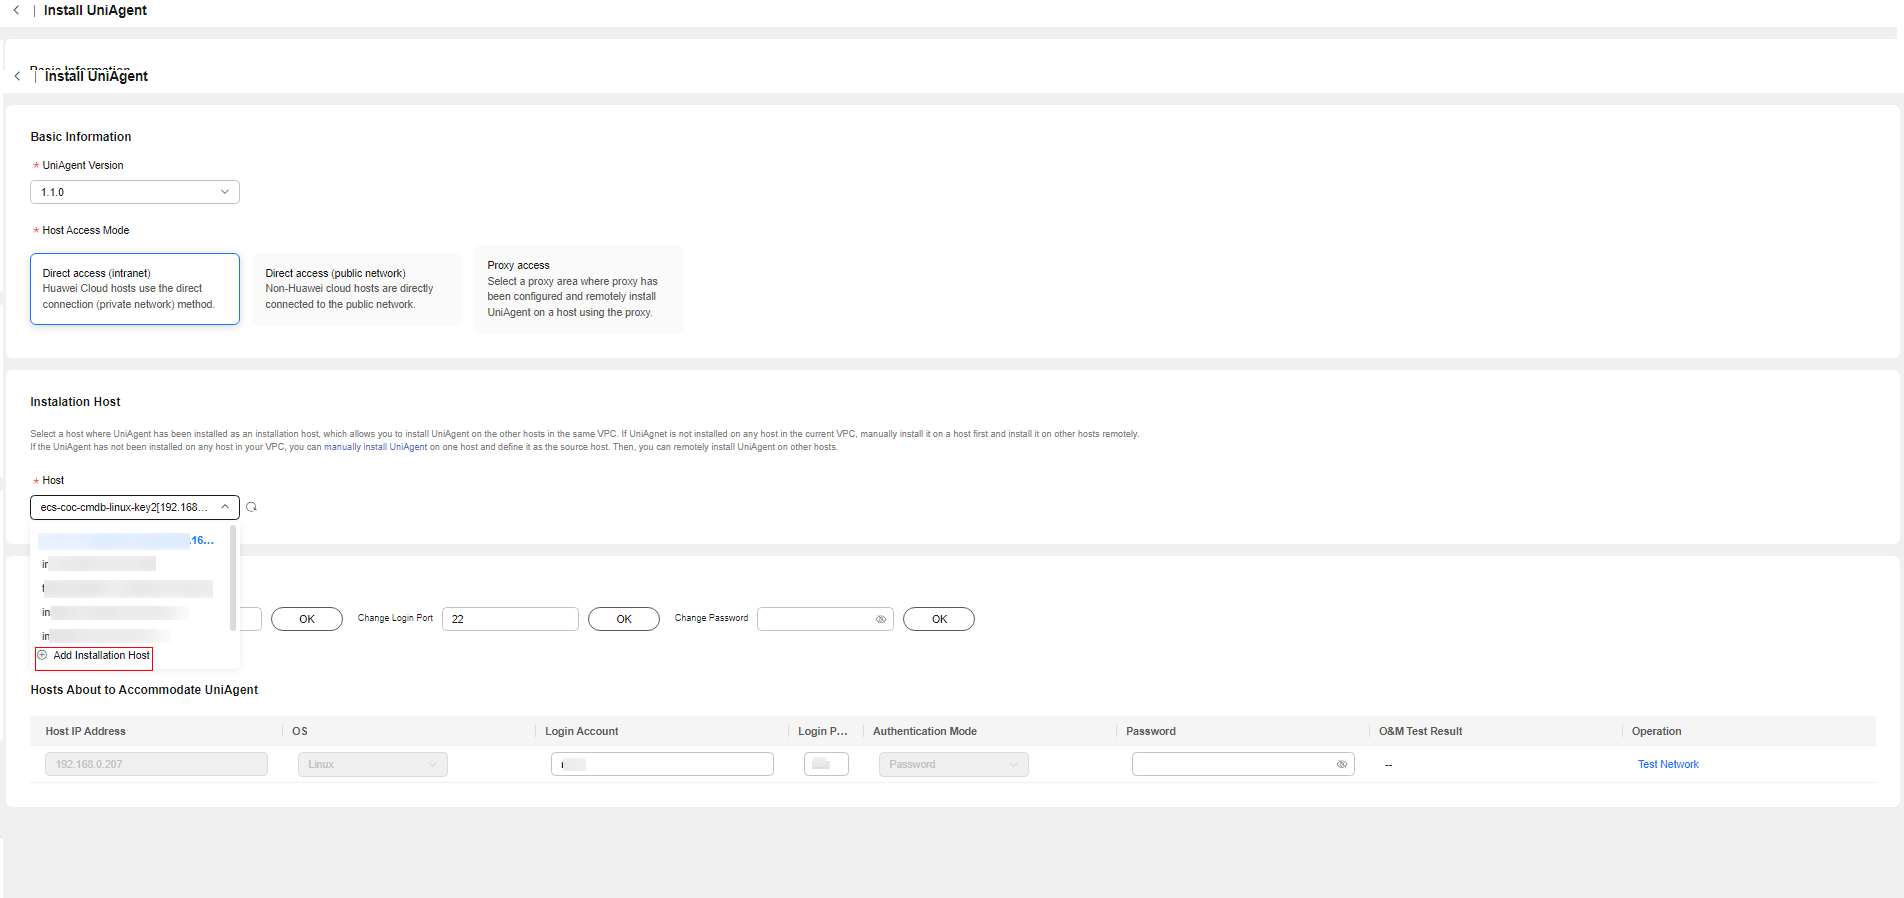
Task: Click the Change Login Port field showing 22
Action: point(510,619)
